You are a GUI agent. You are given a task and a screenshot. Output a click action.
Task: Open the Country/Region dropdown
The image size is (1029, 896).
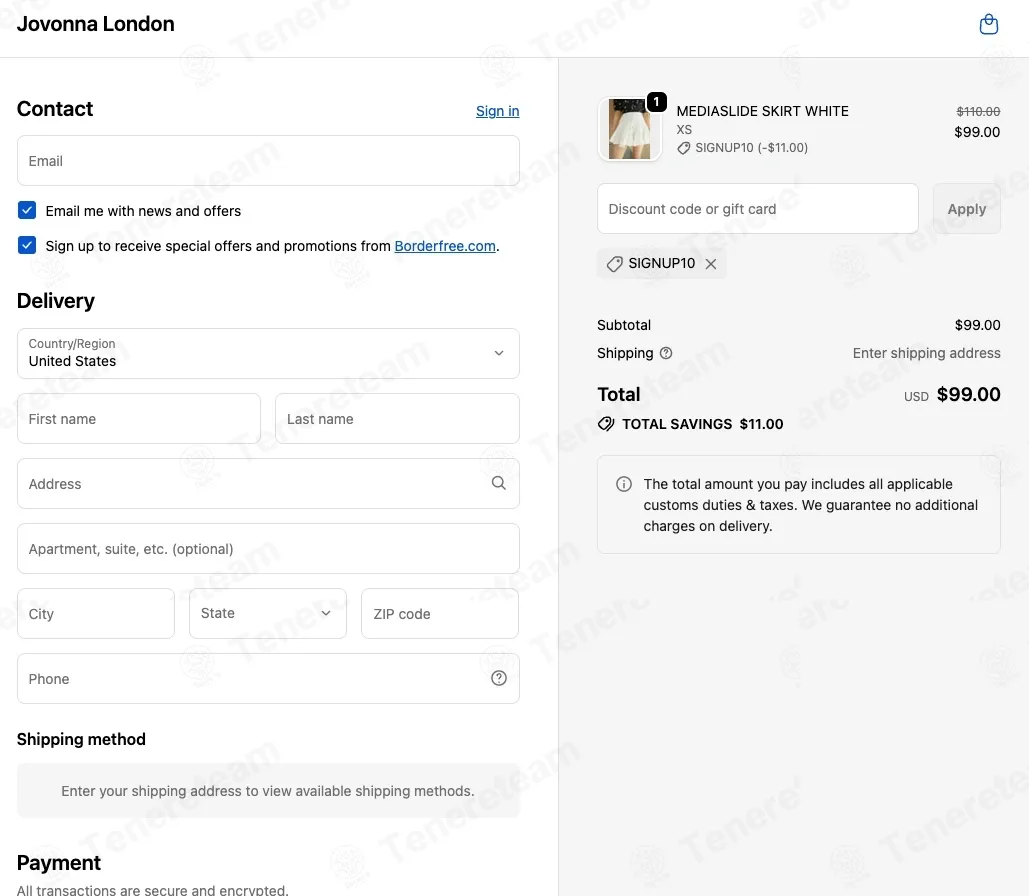pos(268,353)
